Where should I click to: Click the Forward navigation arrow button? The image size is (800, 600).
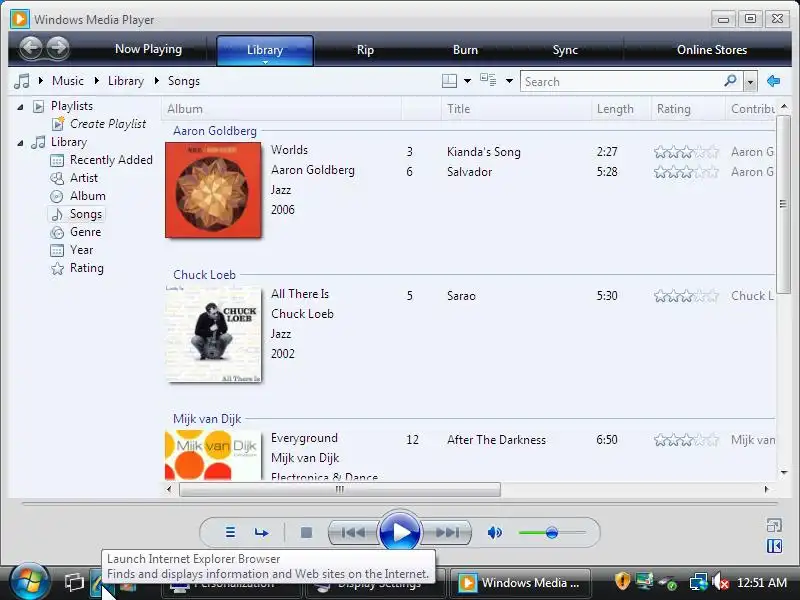pos(58,48)
